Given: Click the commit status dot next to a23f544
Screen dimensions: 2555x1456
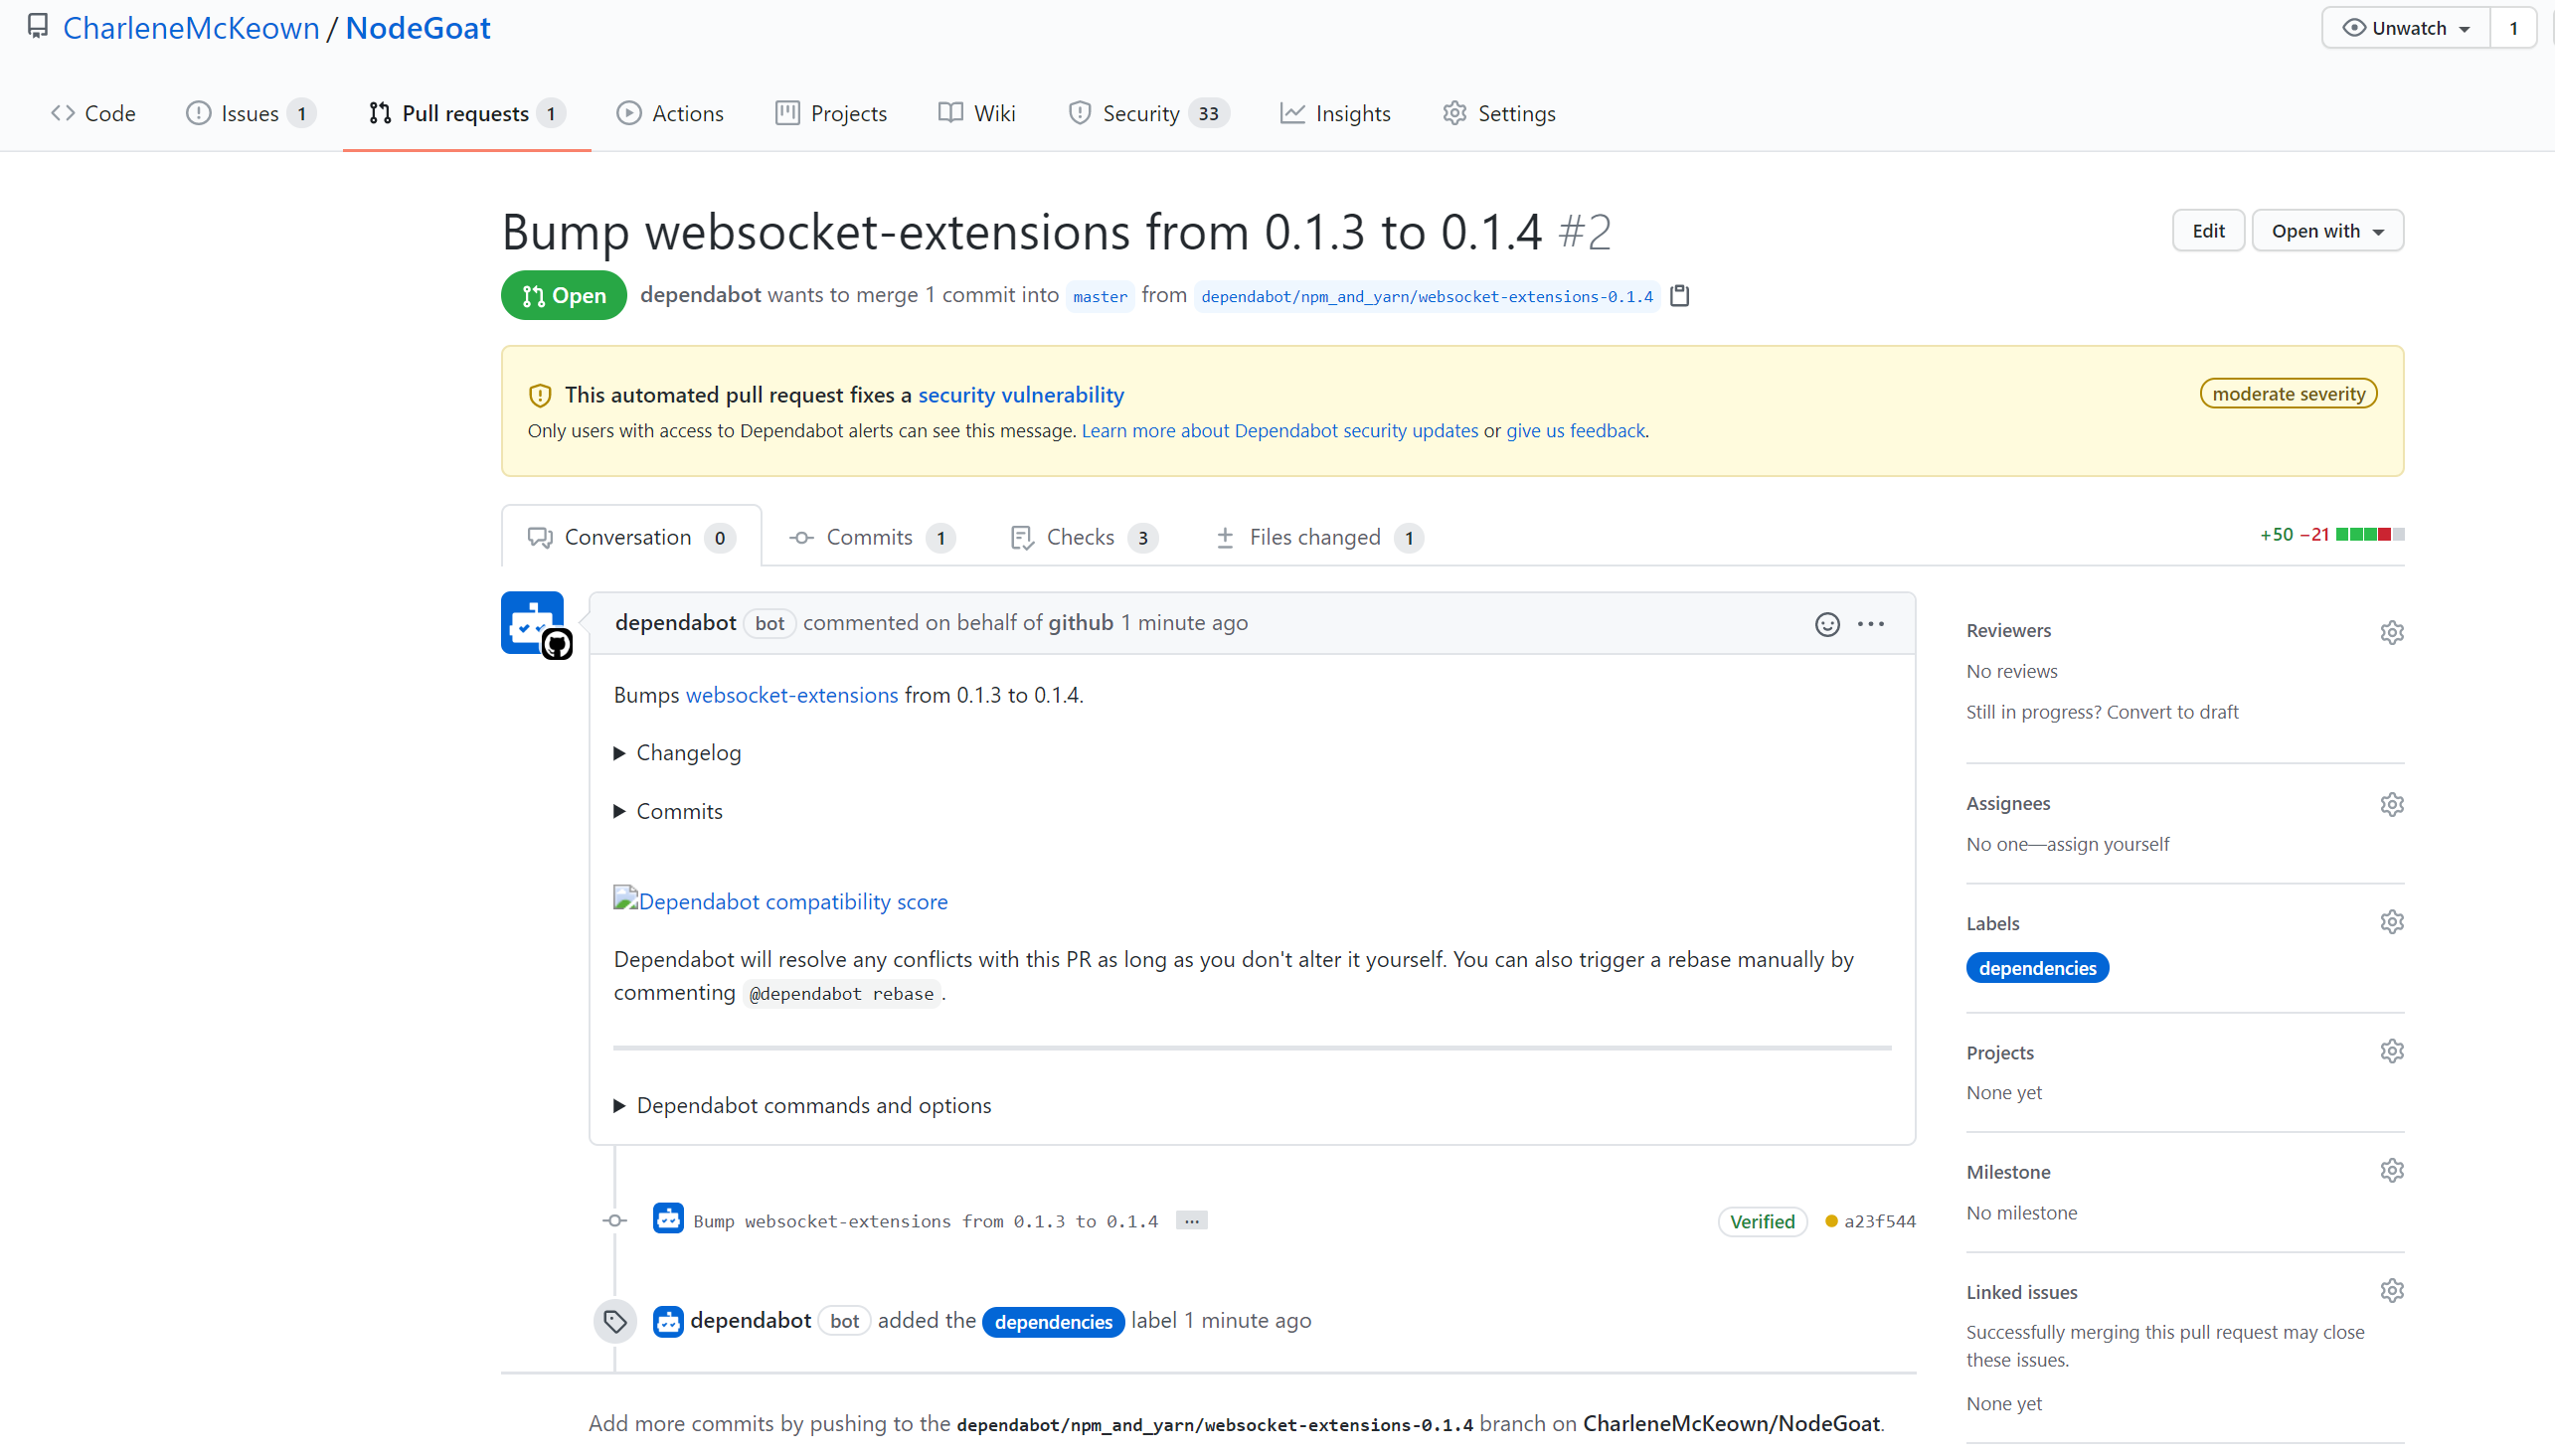Looking at the screenshot, I should point(1831,1221).
